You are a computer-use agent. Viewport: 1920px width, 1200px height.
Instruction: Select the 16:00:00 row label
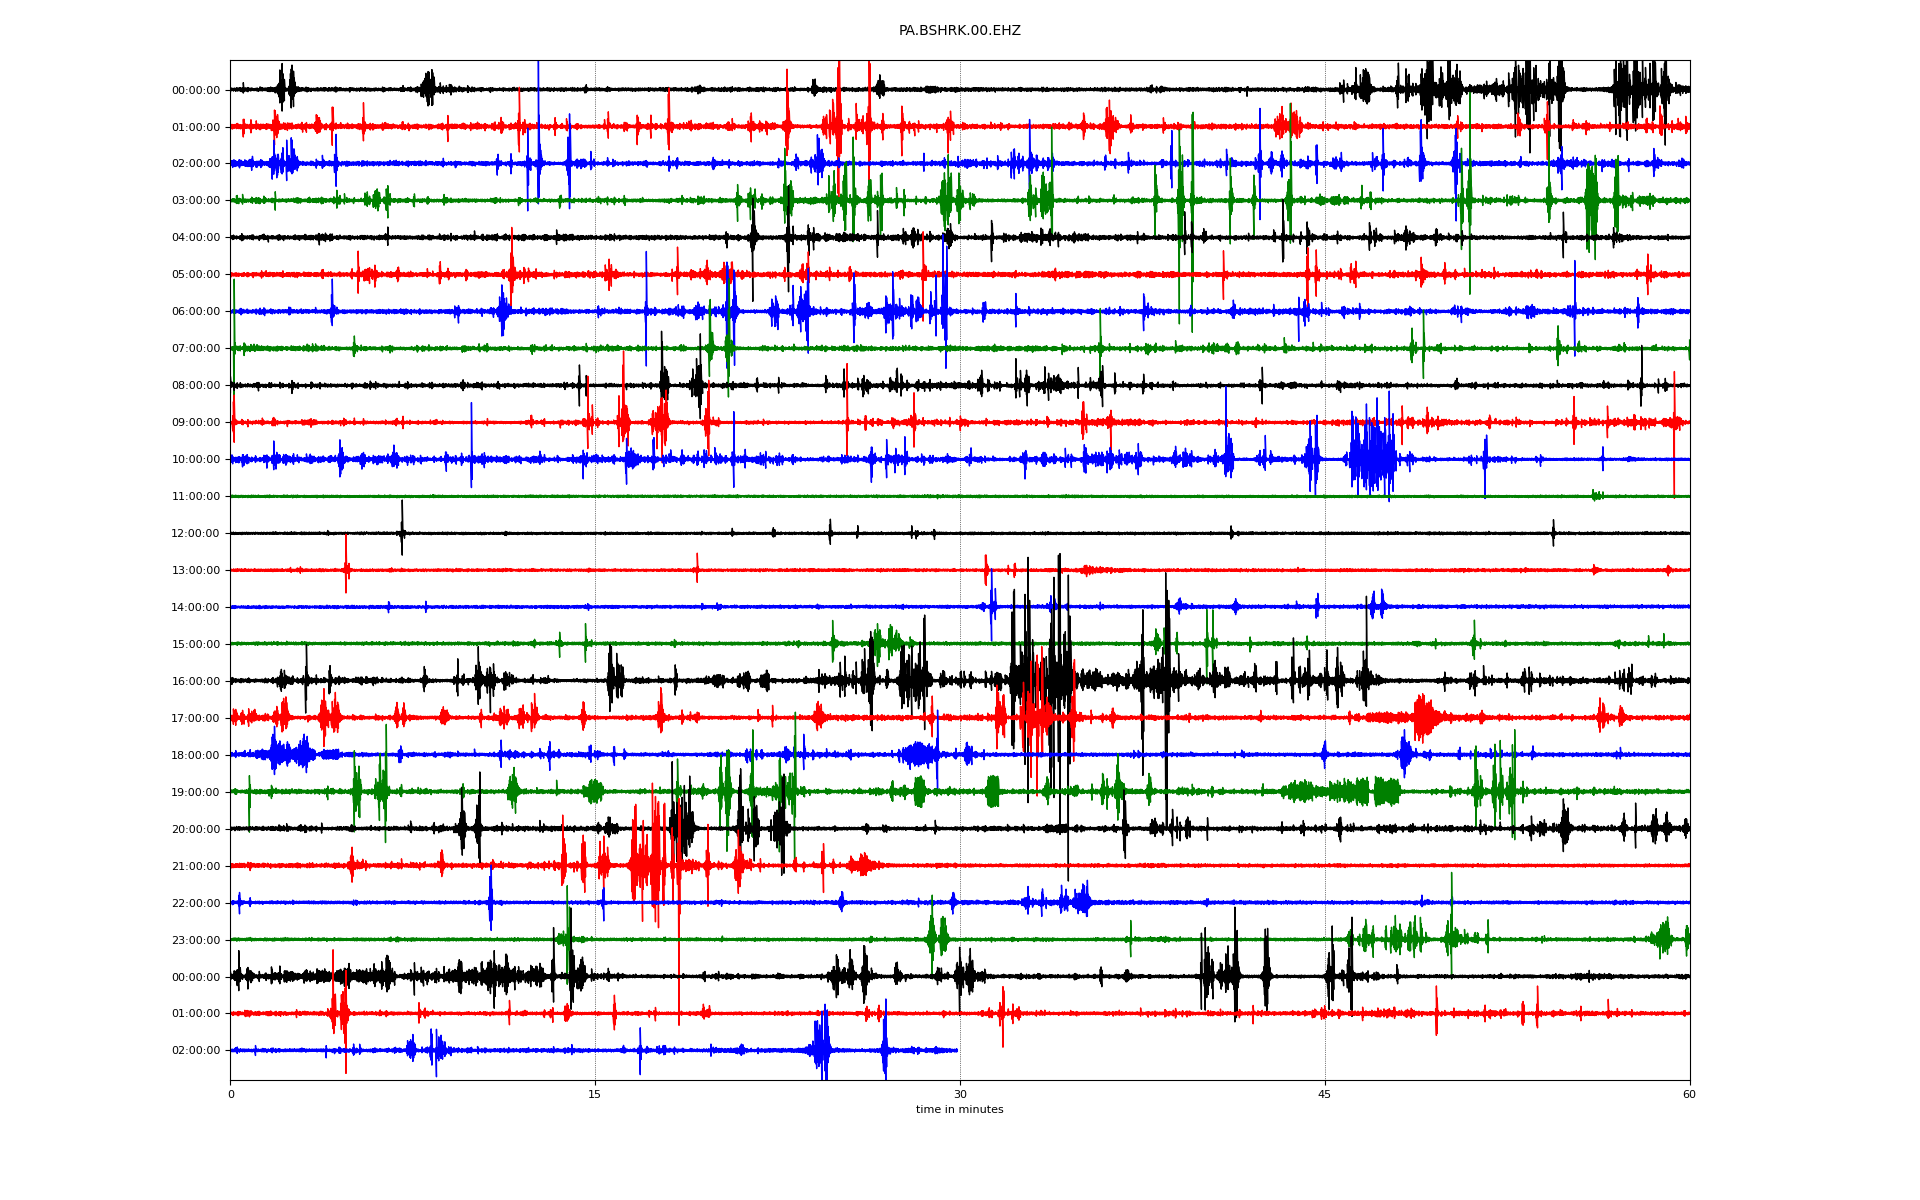[196, 682]
